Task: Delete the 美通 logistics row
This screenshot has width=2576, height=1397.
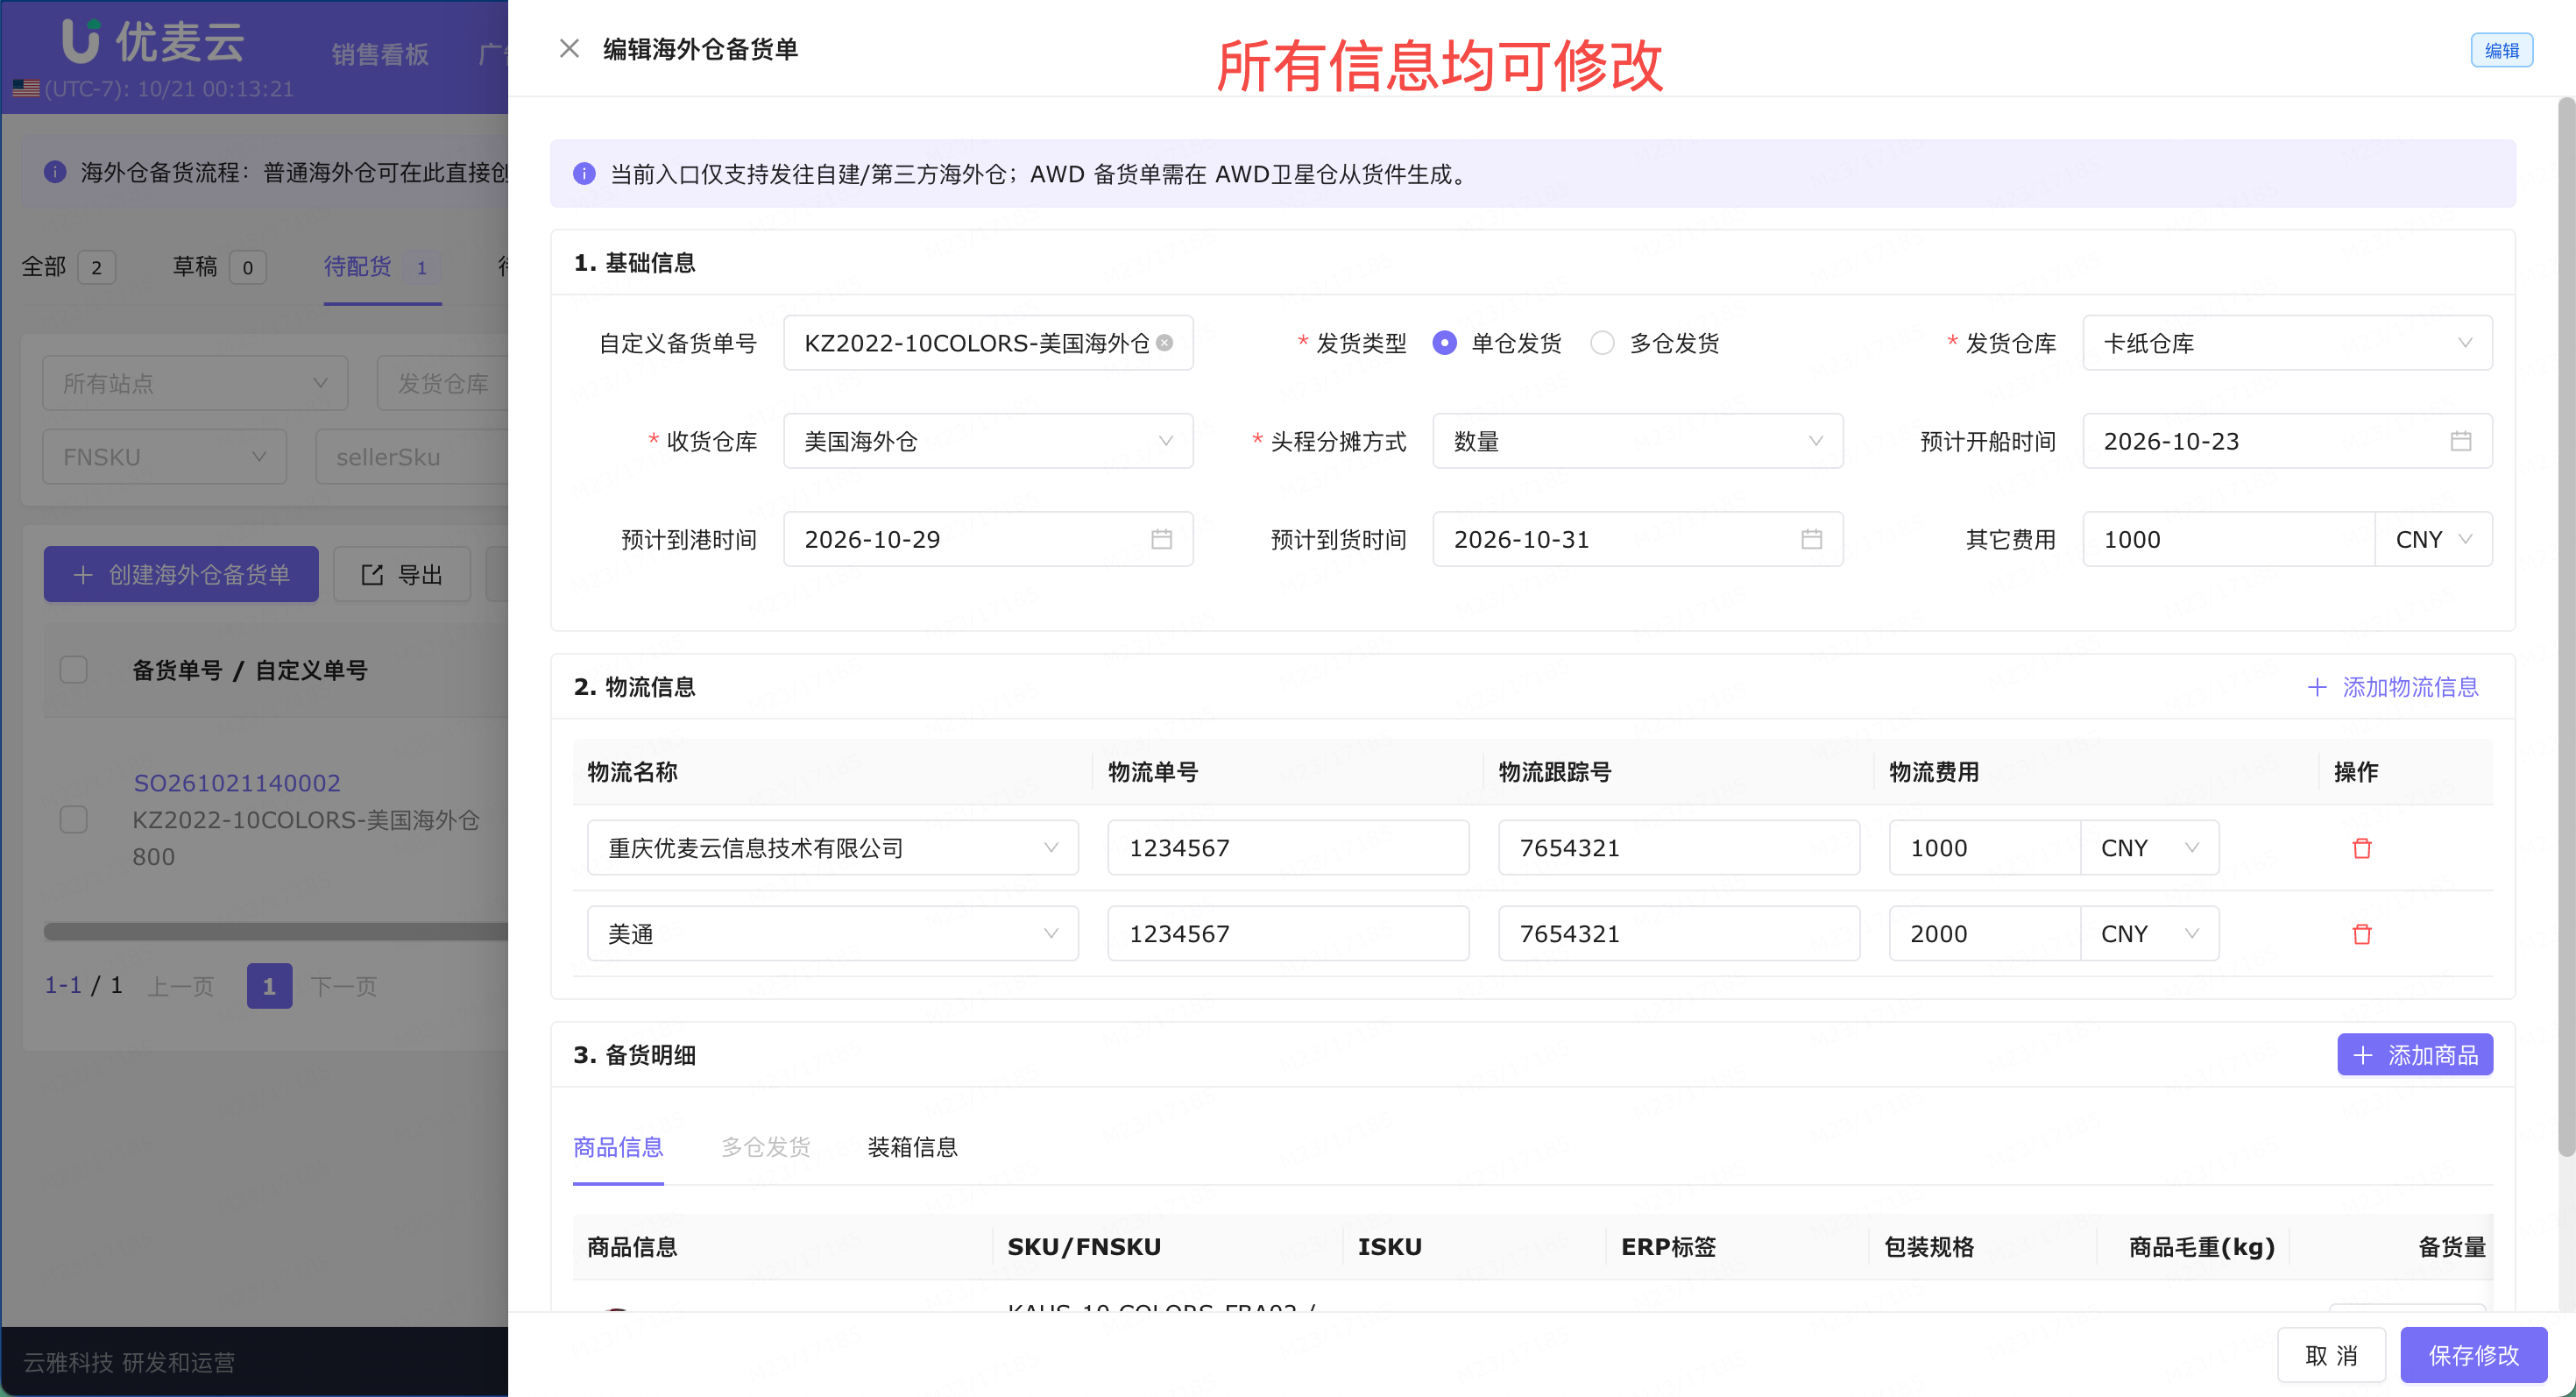Action: [x=2361, y=934]
